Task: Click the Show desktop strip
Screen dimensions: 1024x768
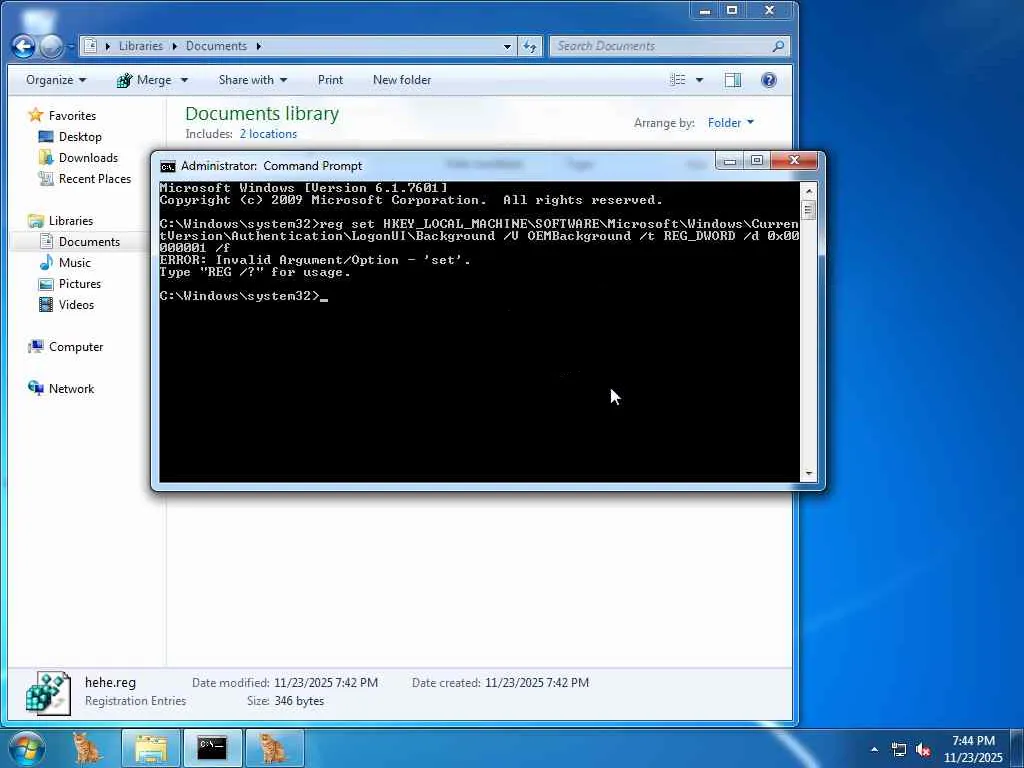Action: click(x=1016, y=748)
